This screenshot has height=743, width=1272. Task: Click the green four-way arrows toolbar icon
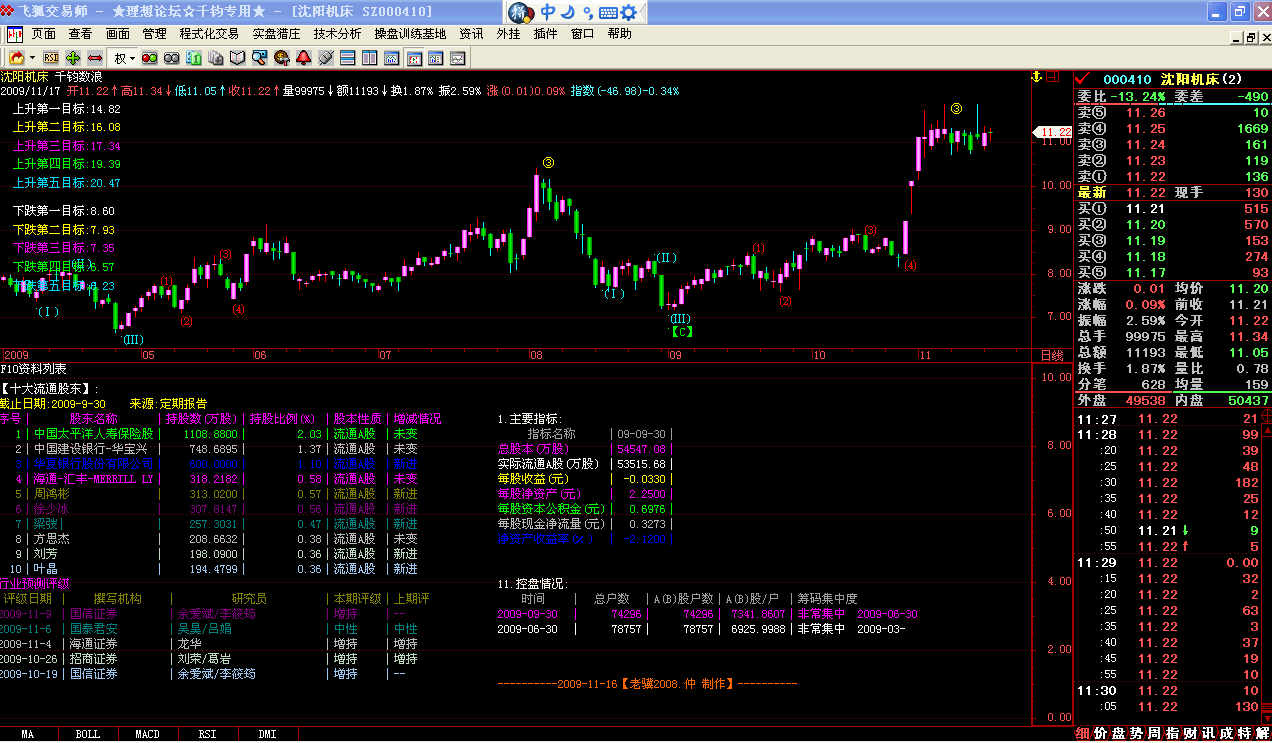73,58
